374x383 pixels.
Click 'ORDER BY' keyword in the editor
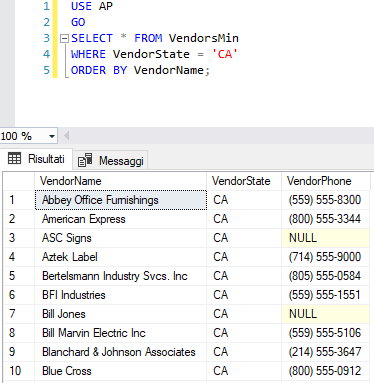[99, 70]
